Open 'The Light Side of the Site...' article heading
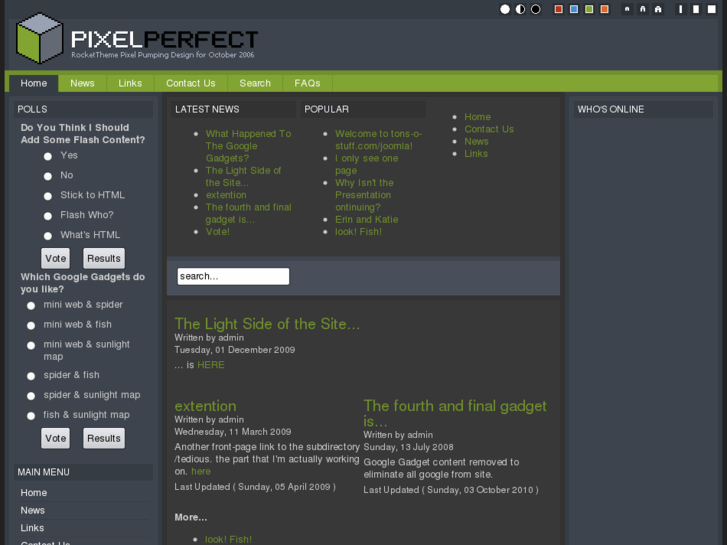 click(x=267, y=324)
